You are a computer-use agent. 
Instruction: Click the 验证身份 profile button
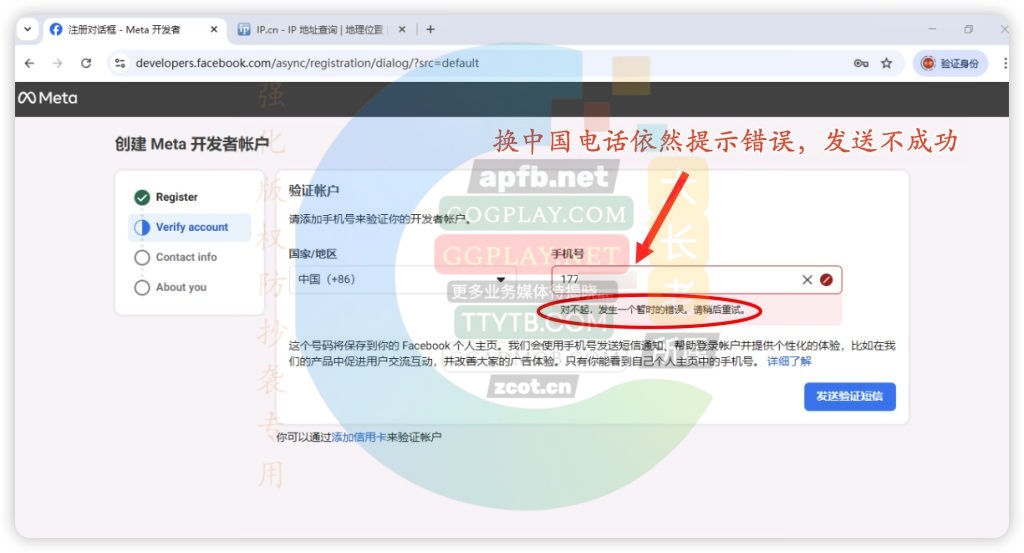951,63
